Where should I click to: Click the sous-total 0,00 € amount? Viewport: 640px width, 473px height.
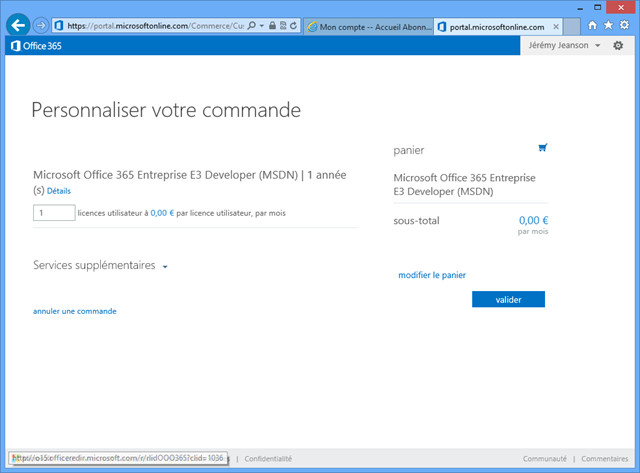point(533,220)
